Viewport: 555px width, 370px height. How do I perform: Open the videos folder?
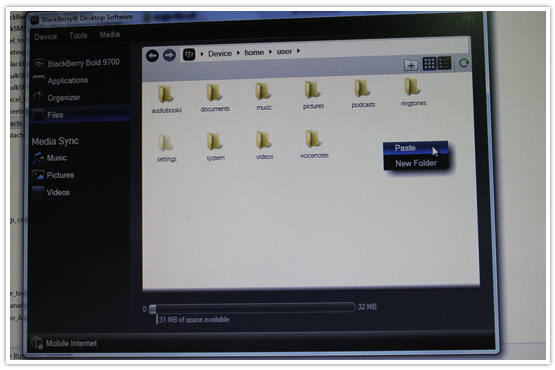point(264,146)
